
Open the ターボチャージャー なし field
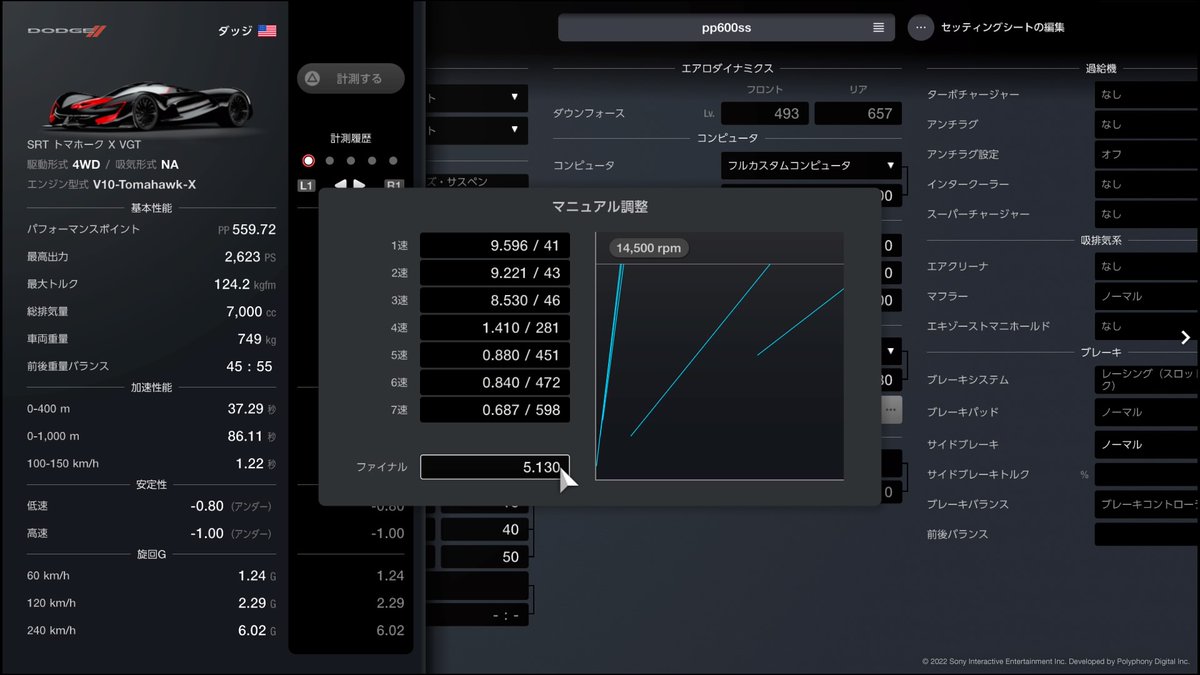tap(1147, 94)
